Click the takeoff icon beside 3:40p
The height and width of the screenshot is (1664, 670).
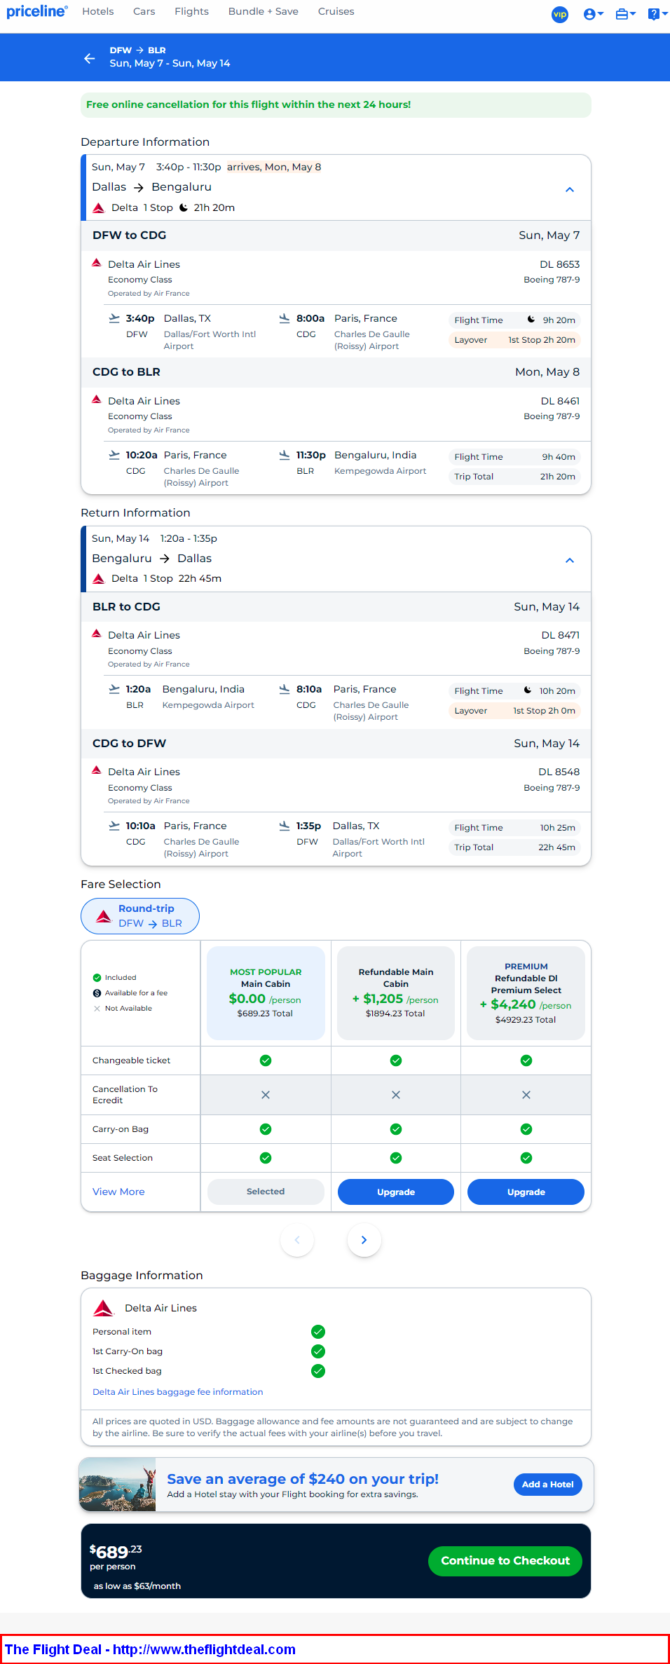[114, 319]
